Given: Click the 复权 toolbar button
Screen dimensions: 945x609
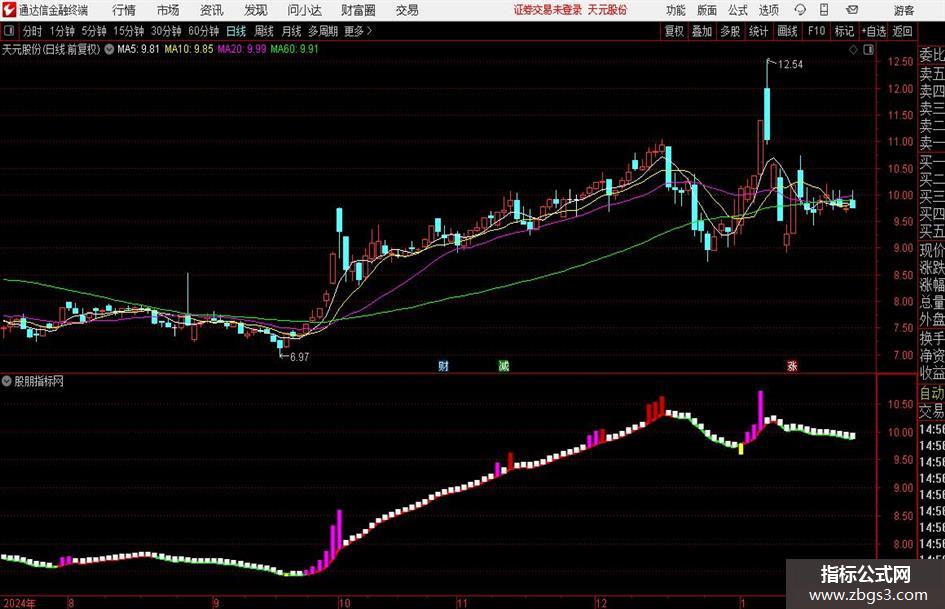Looking at the screenshot, I should pos(674,31).
